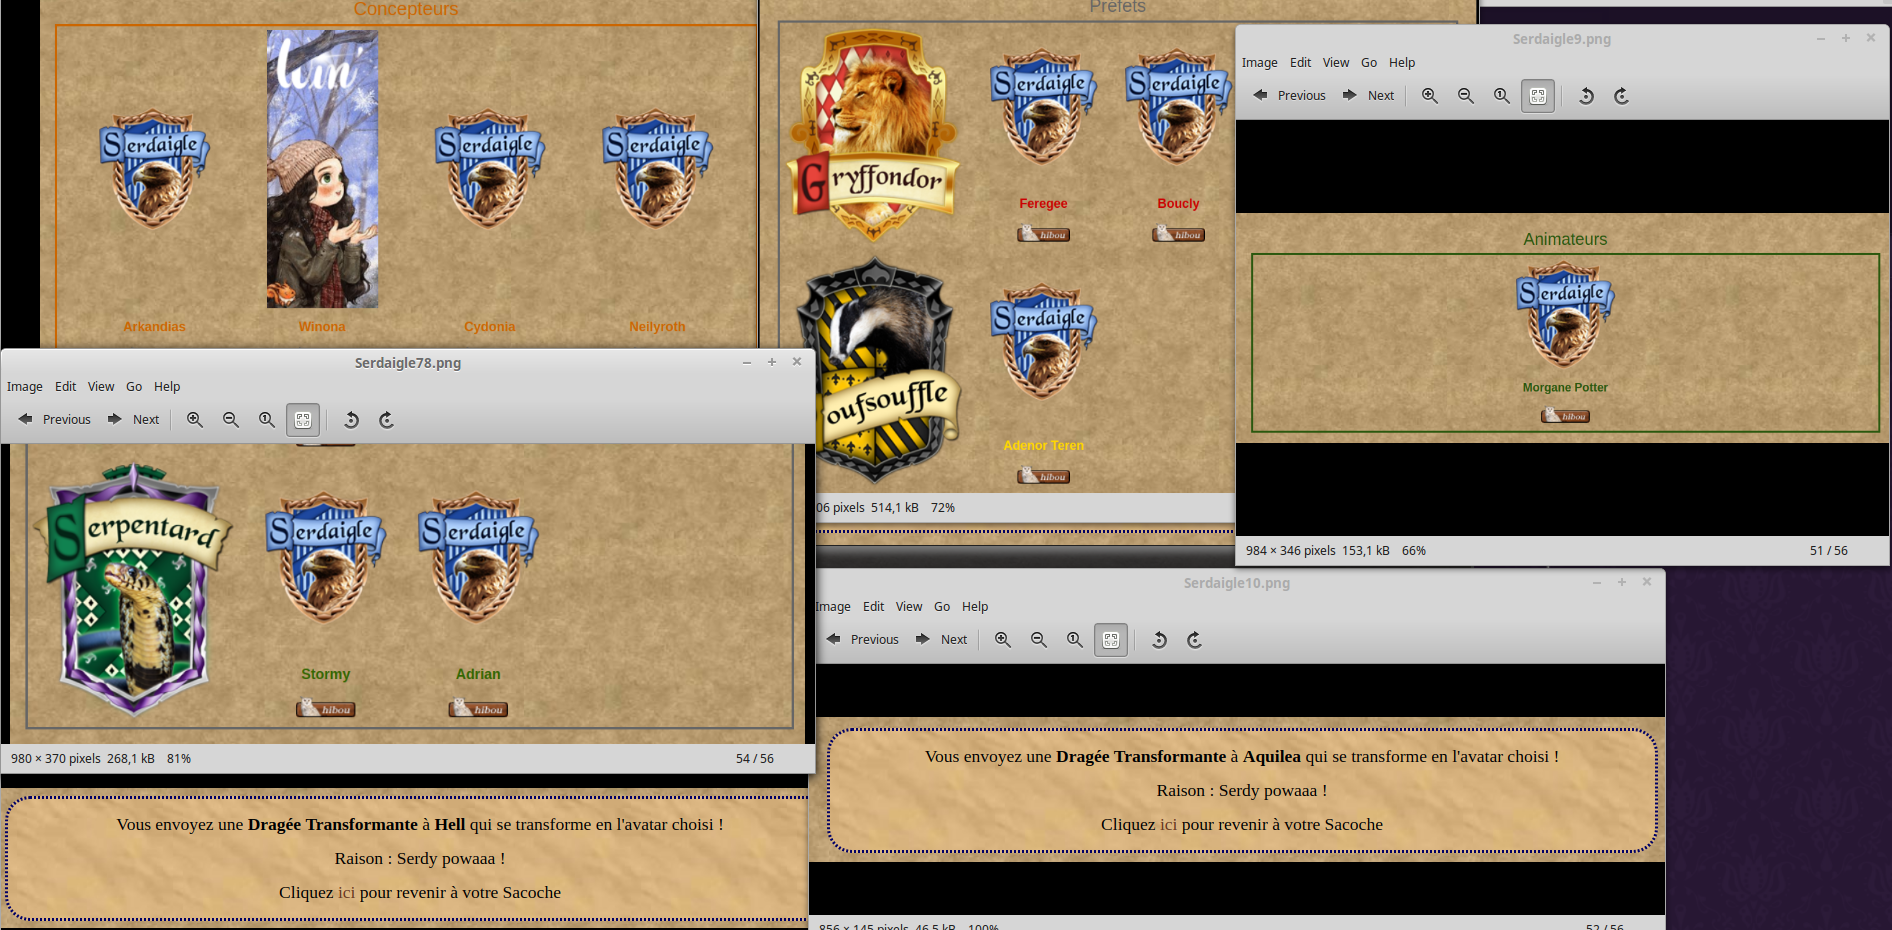The image size is (1892, 930).
Task: Open Help menu in Serdaigle10.png window
Action: (x=975, y=606)
